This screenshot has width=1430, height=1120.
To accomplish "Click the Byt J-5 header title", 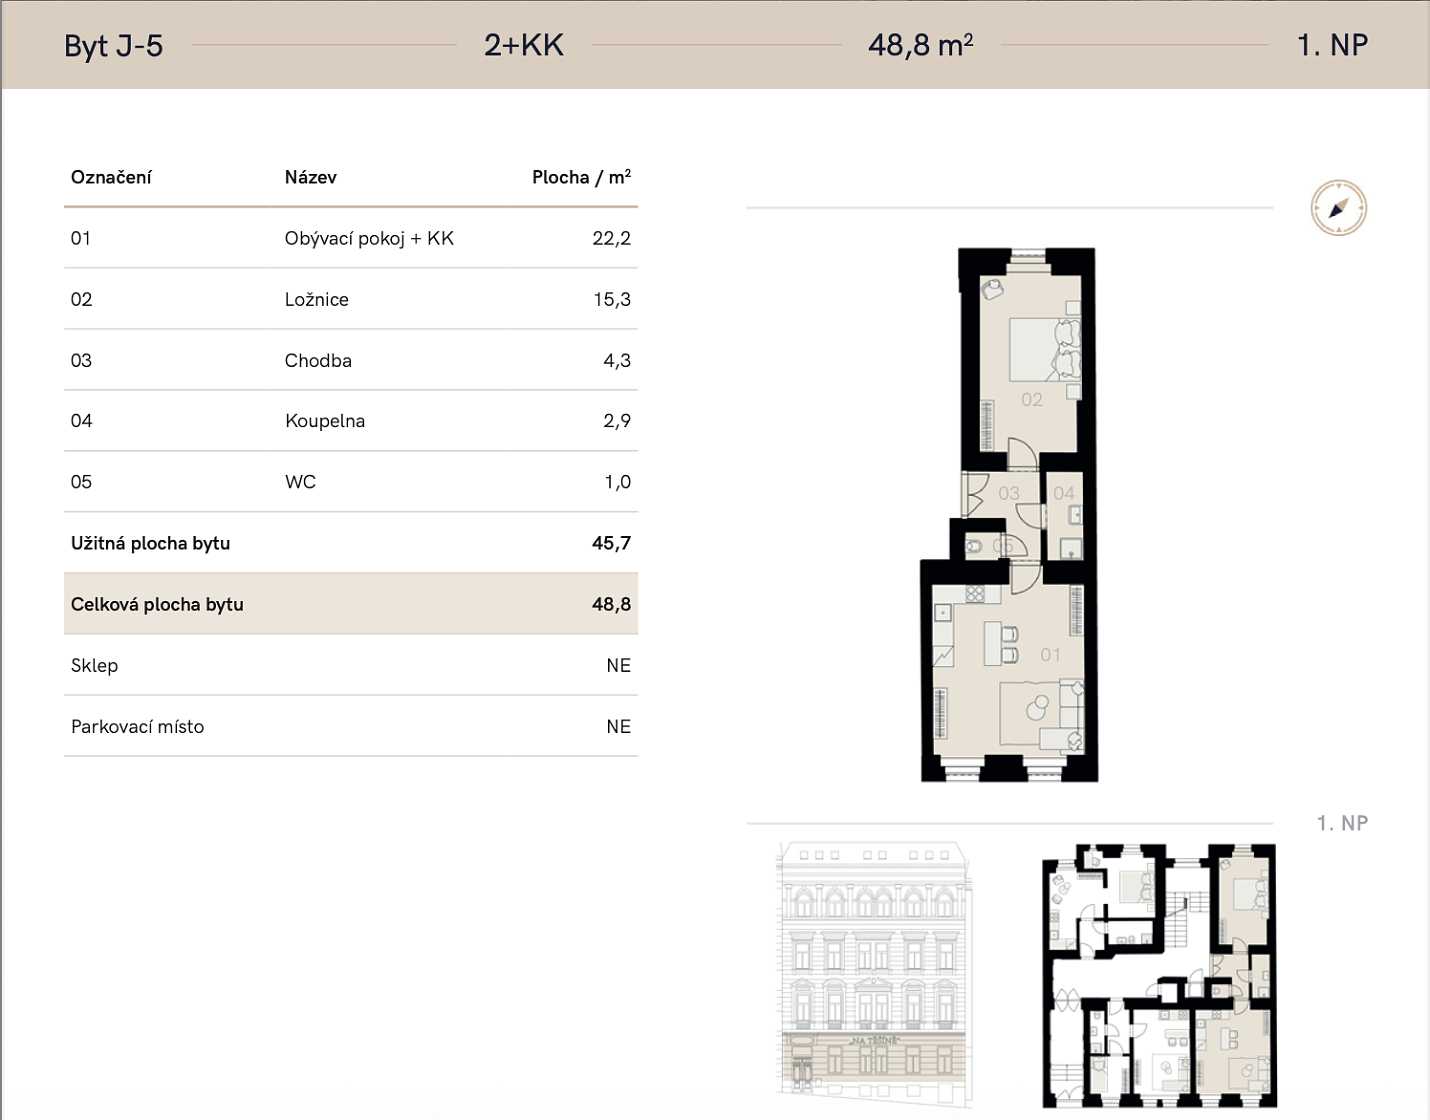I will click(113, 46).
